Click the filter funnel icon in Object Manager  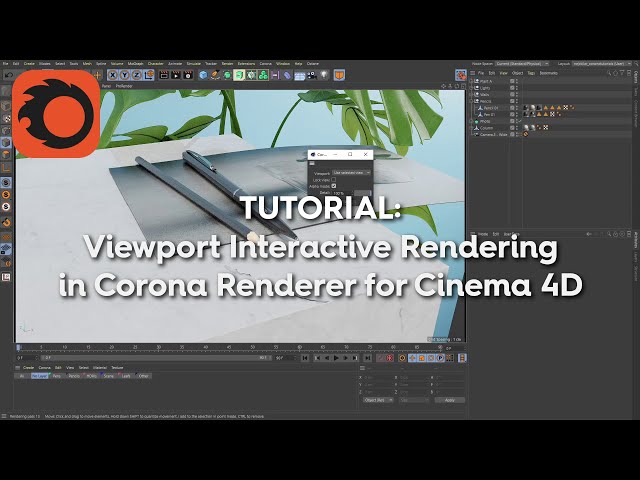[x=622, y=73]
